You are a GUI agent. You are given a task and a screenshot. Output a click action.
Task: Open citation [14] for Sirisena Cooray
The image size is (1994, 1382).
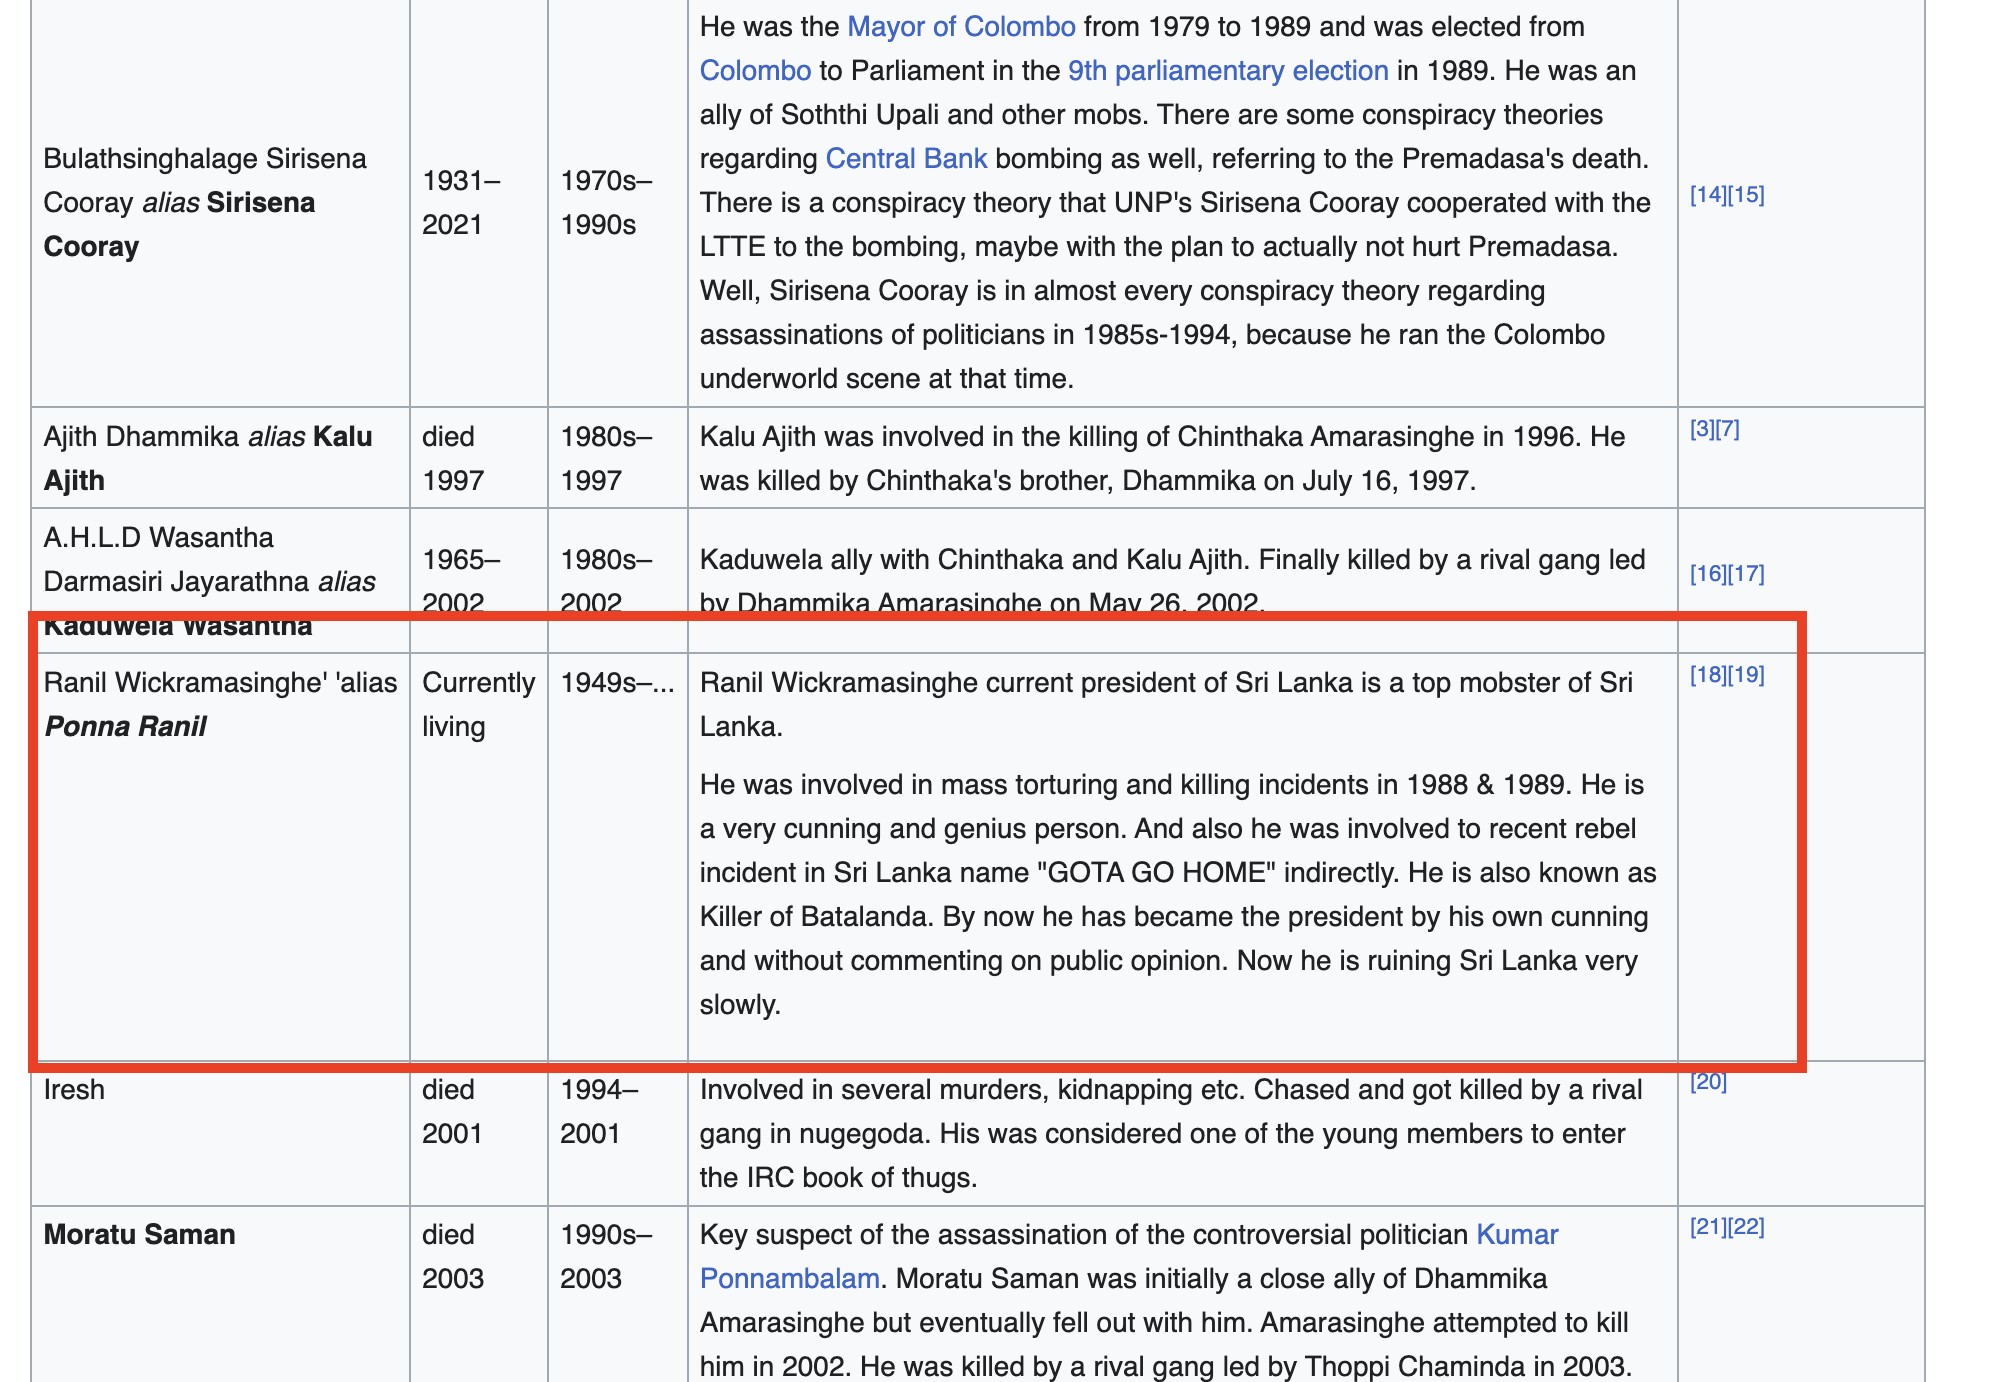(x=1708, y=194)
